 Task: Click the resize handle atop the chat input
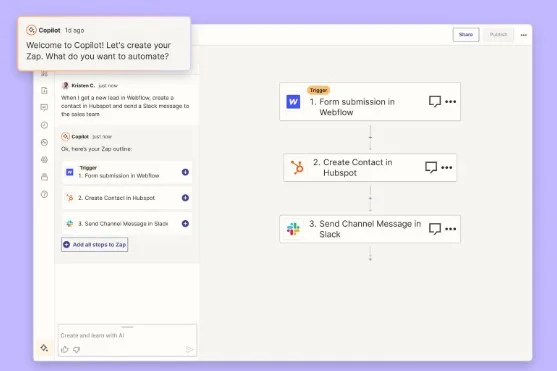(x=127, y=327)
